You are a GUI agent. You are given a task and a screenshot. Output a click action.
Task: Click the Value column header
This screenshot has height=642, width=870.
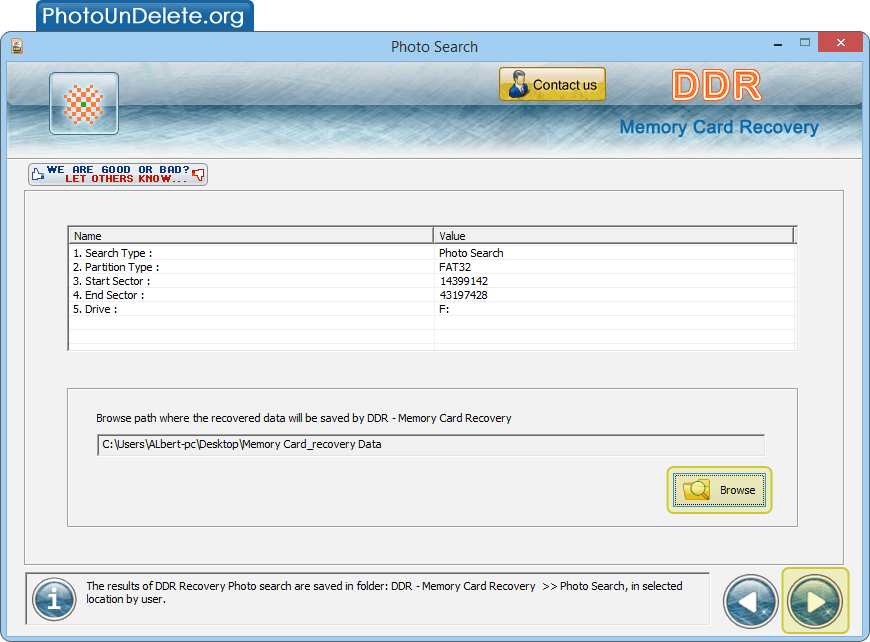pos(614,235)
